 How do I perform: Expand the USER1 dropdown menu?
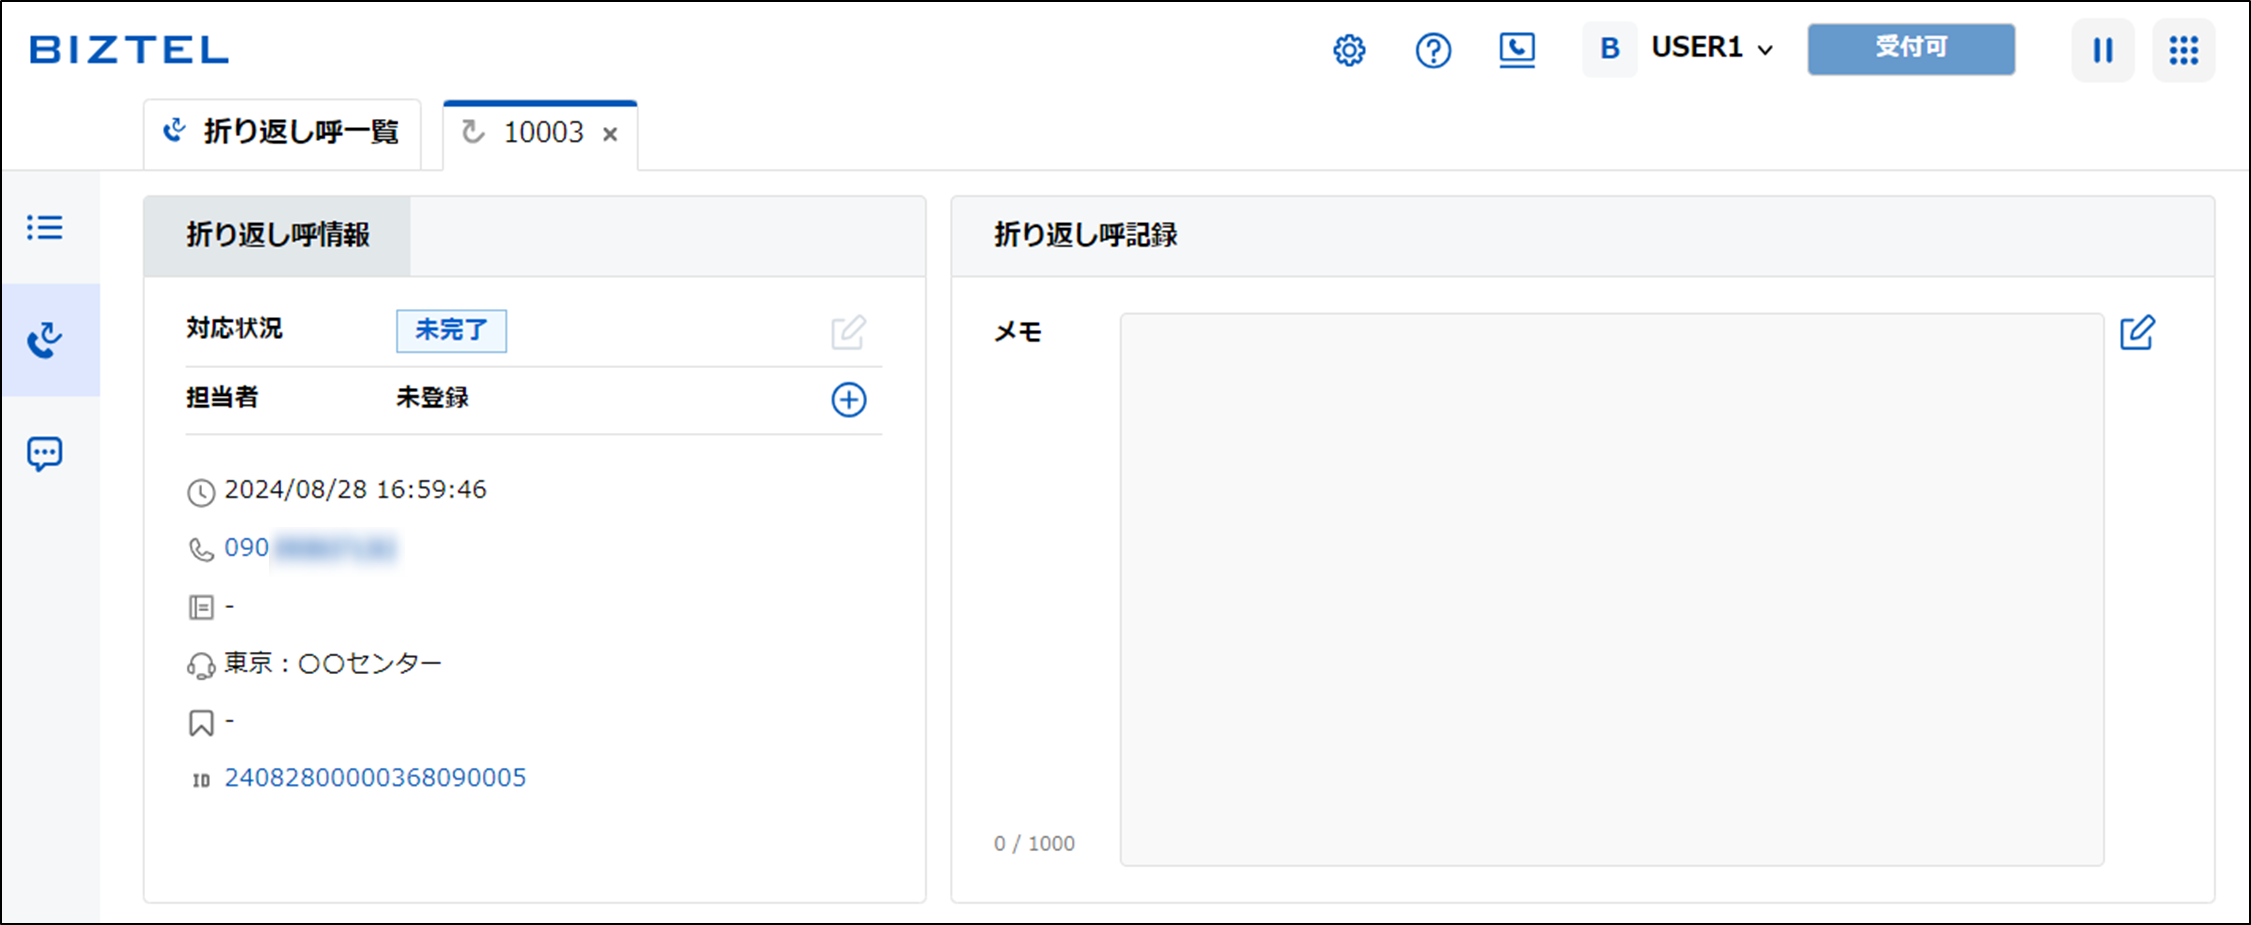click(1712, 48)
